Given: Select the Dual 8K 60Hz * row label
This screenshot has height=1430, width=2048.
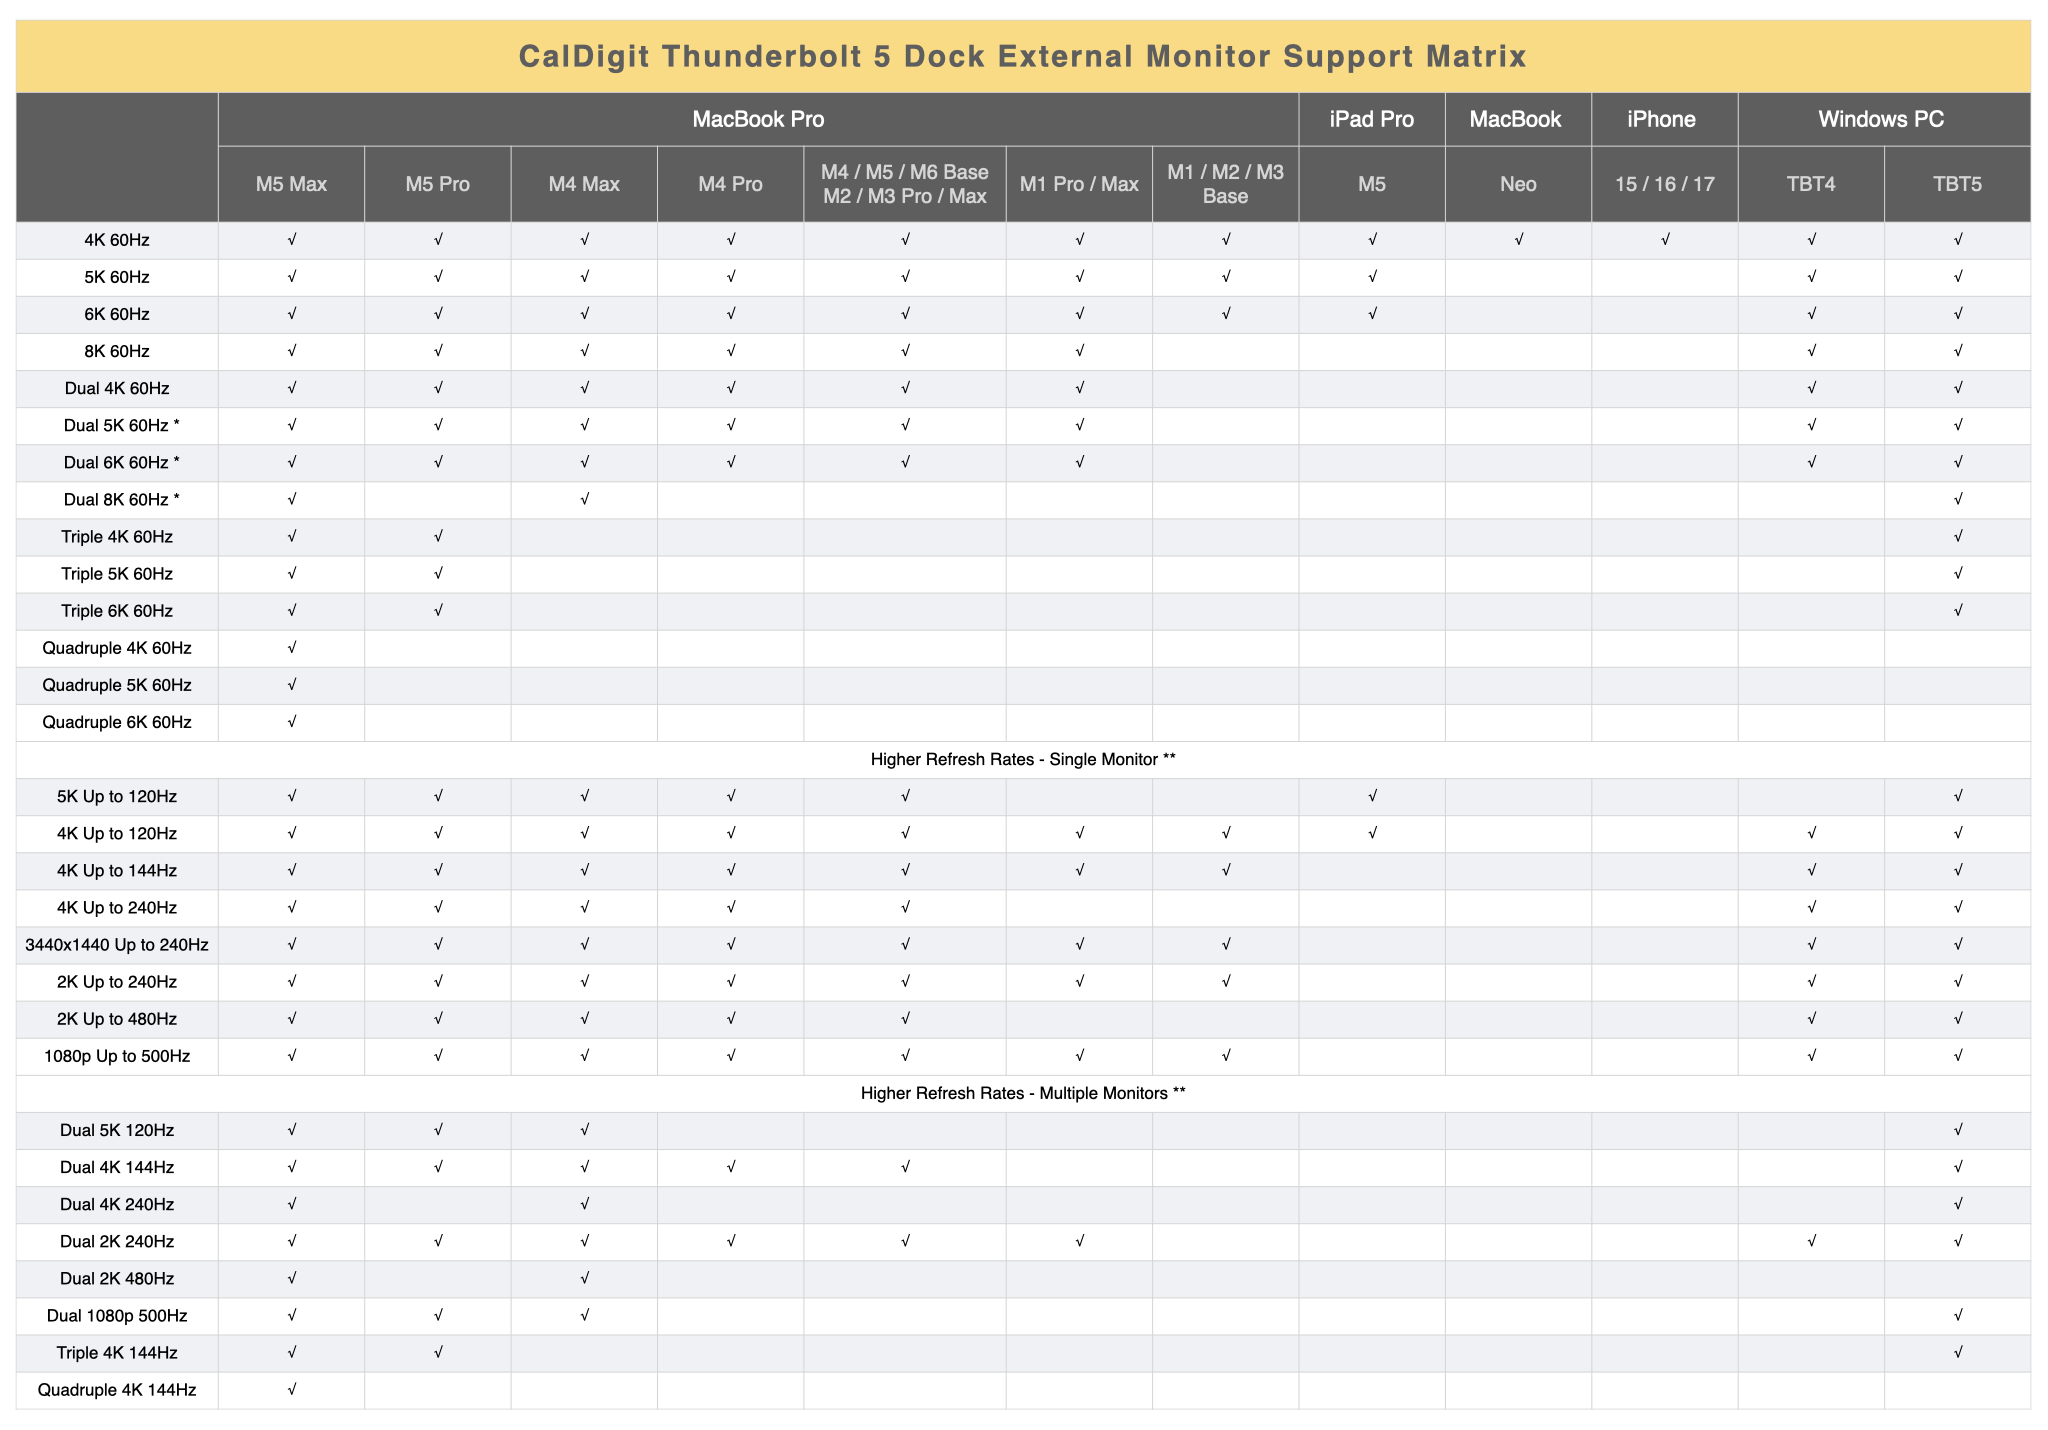Looking at the screenshot, I should (x=121, y=500).
